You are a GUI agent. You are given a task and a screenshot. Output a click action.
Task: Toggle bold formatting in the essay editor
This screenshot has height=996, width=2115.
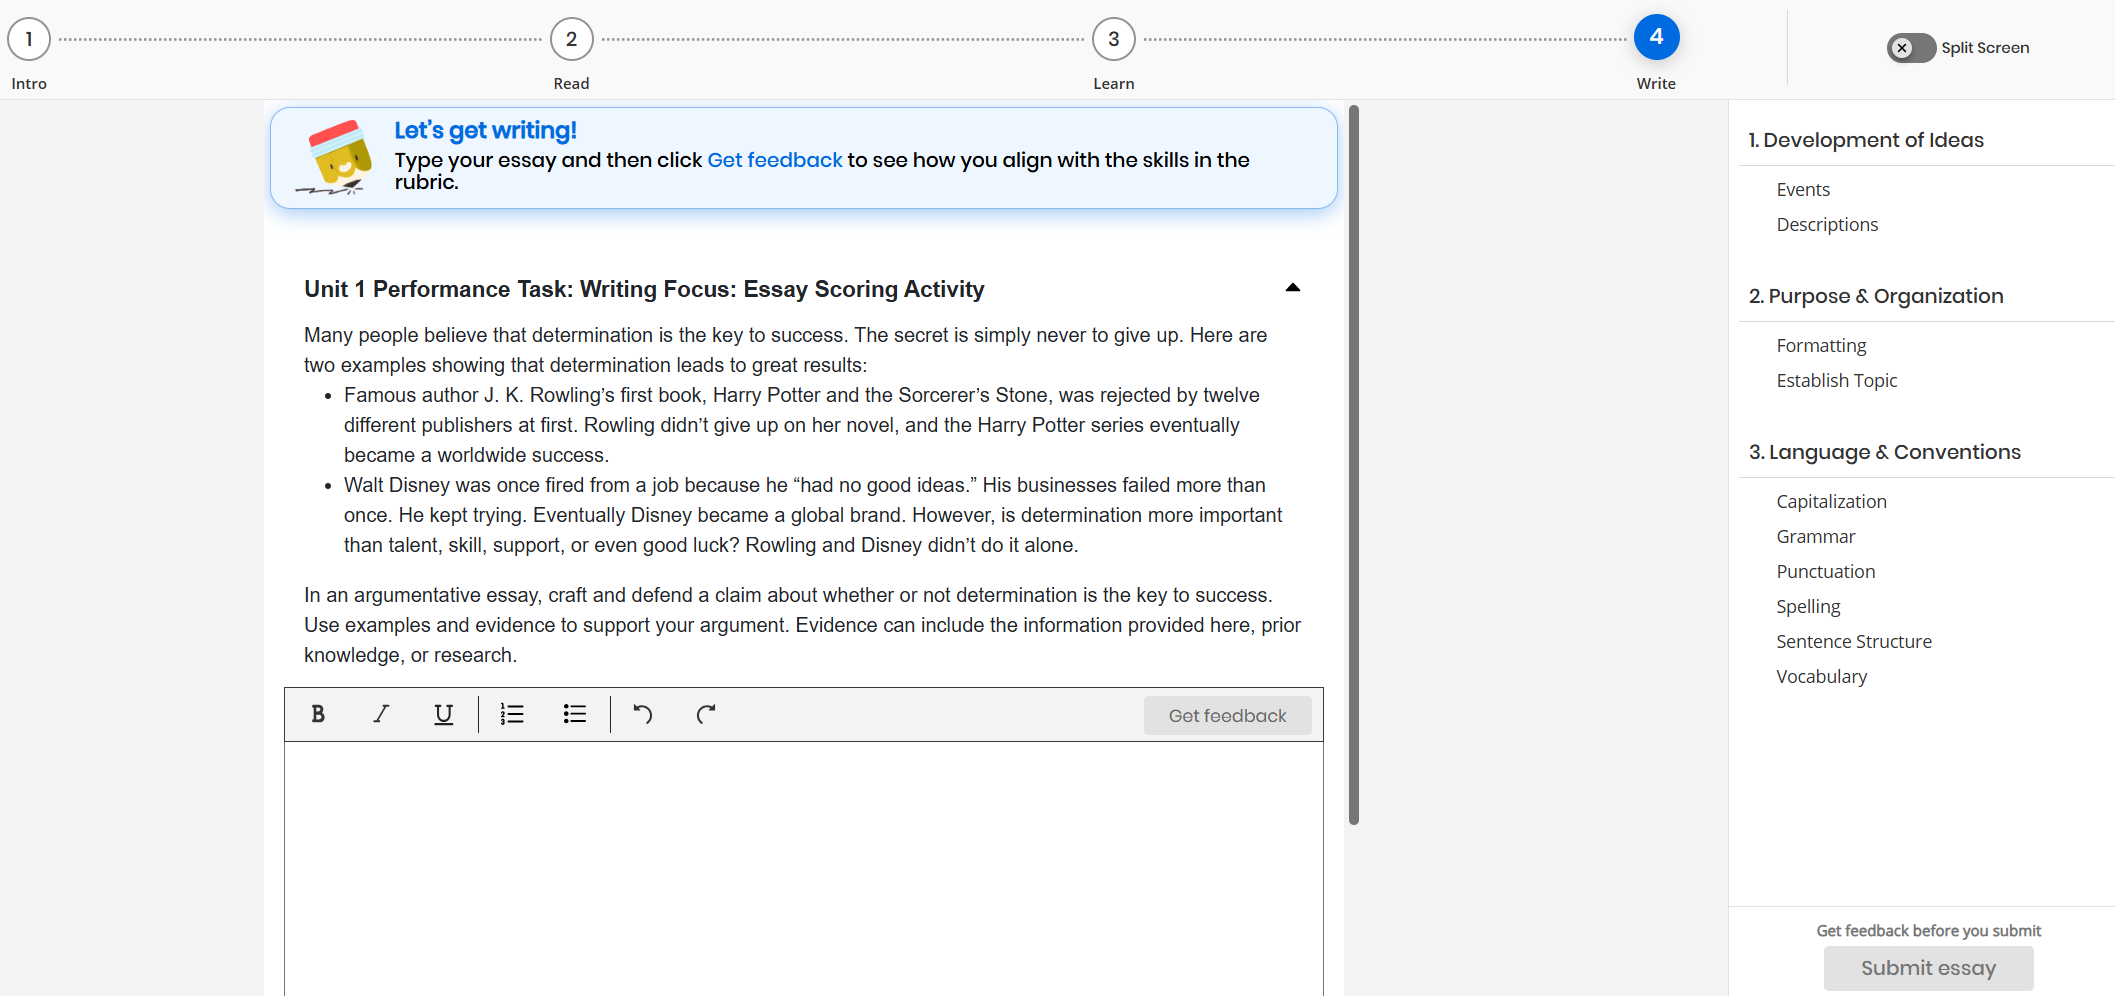318,714
